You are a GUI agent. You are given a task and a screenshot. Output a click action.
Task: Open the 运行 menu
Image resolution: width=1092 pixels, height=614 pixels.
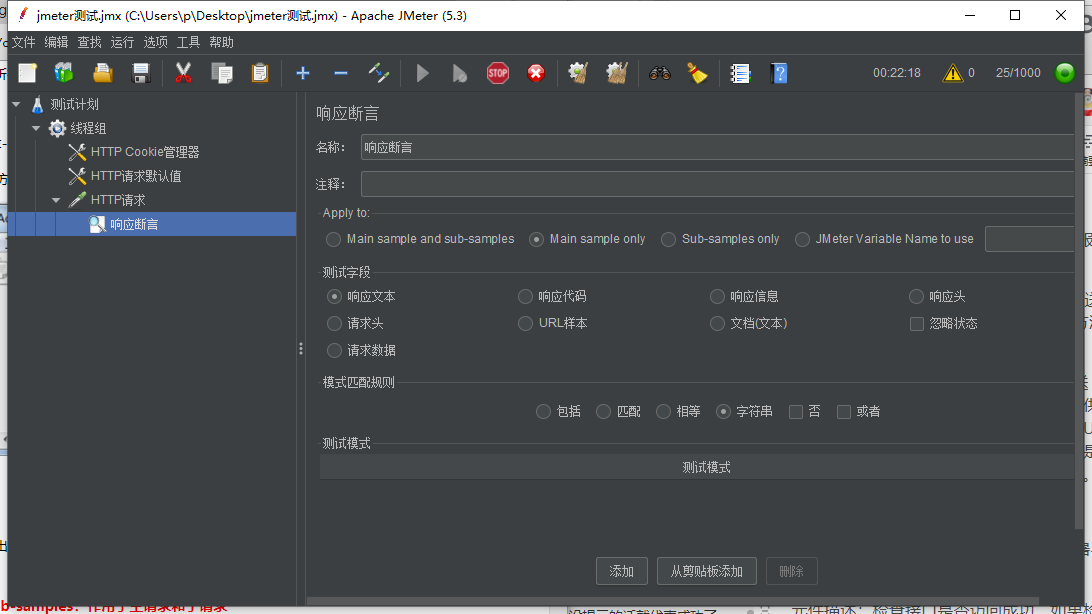coord(122,42)
